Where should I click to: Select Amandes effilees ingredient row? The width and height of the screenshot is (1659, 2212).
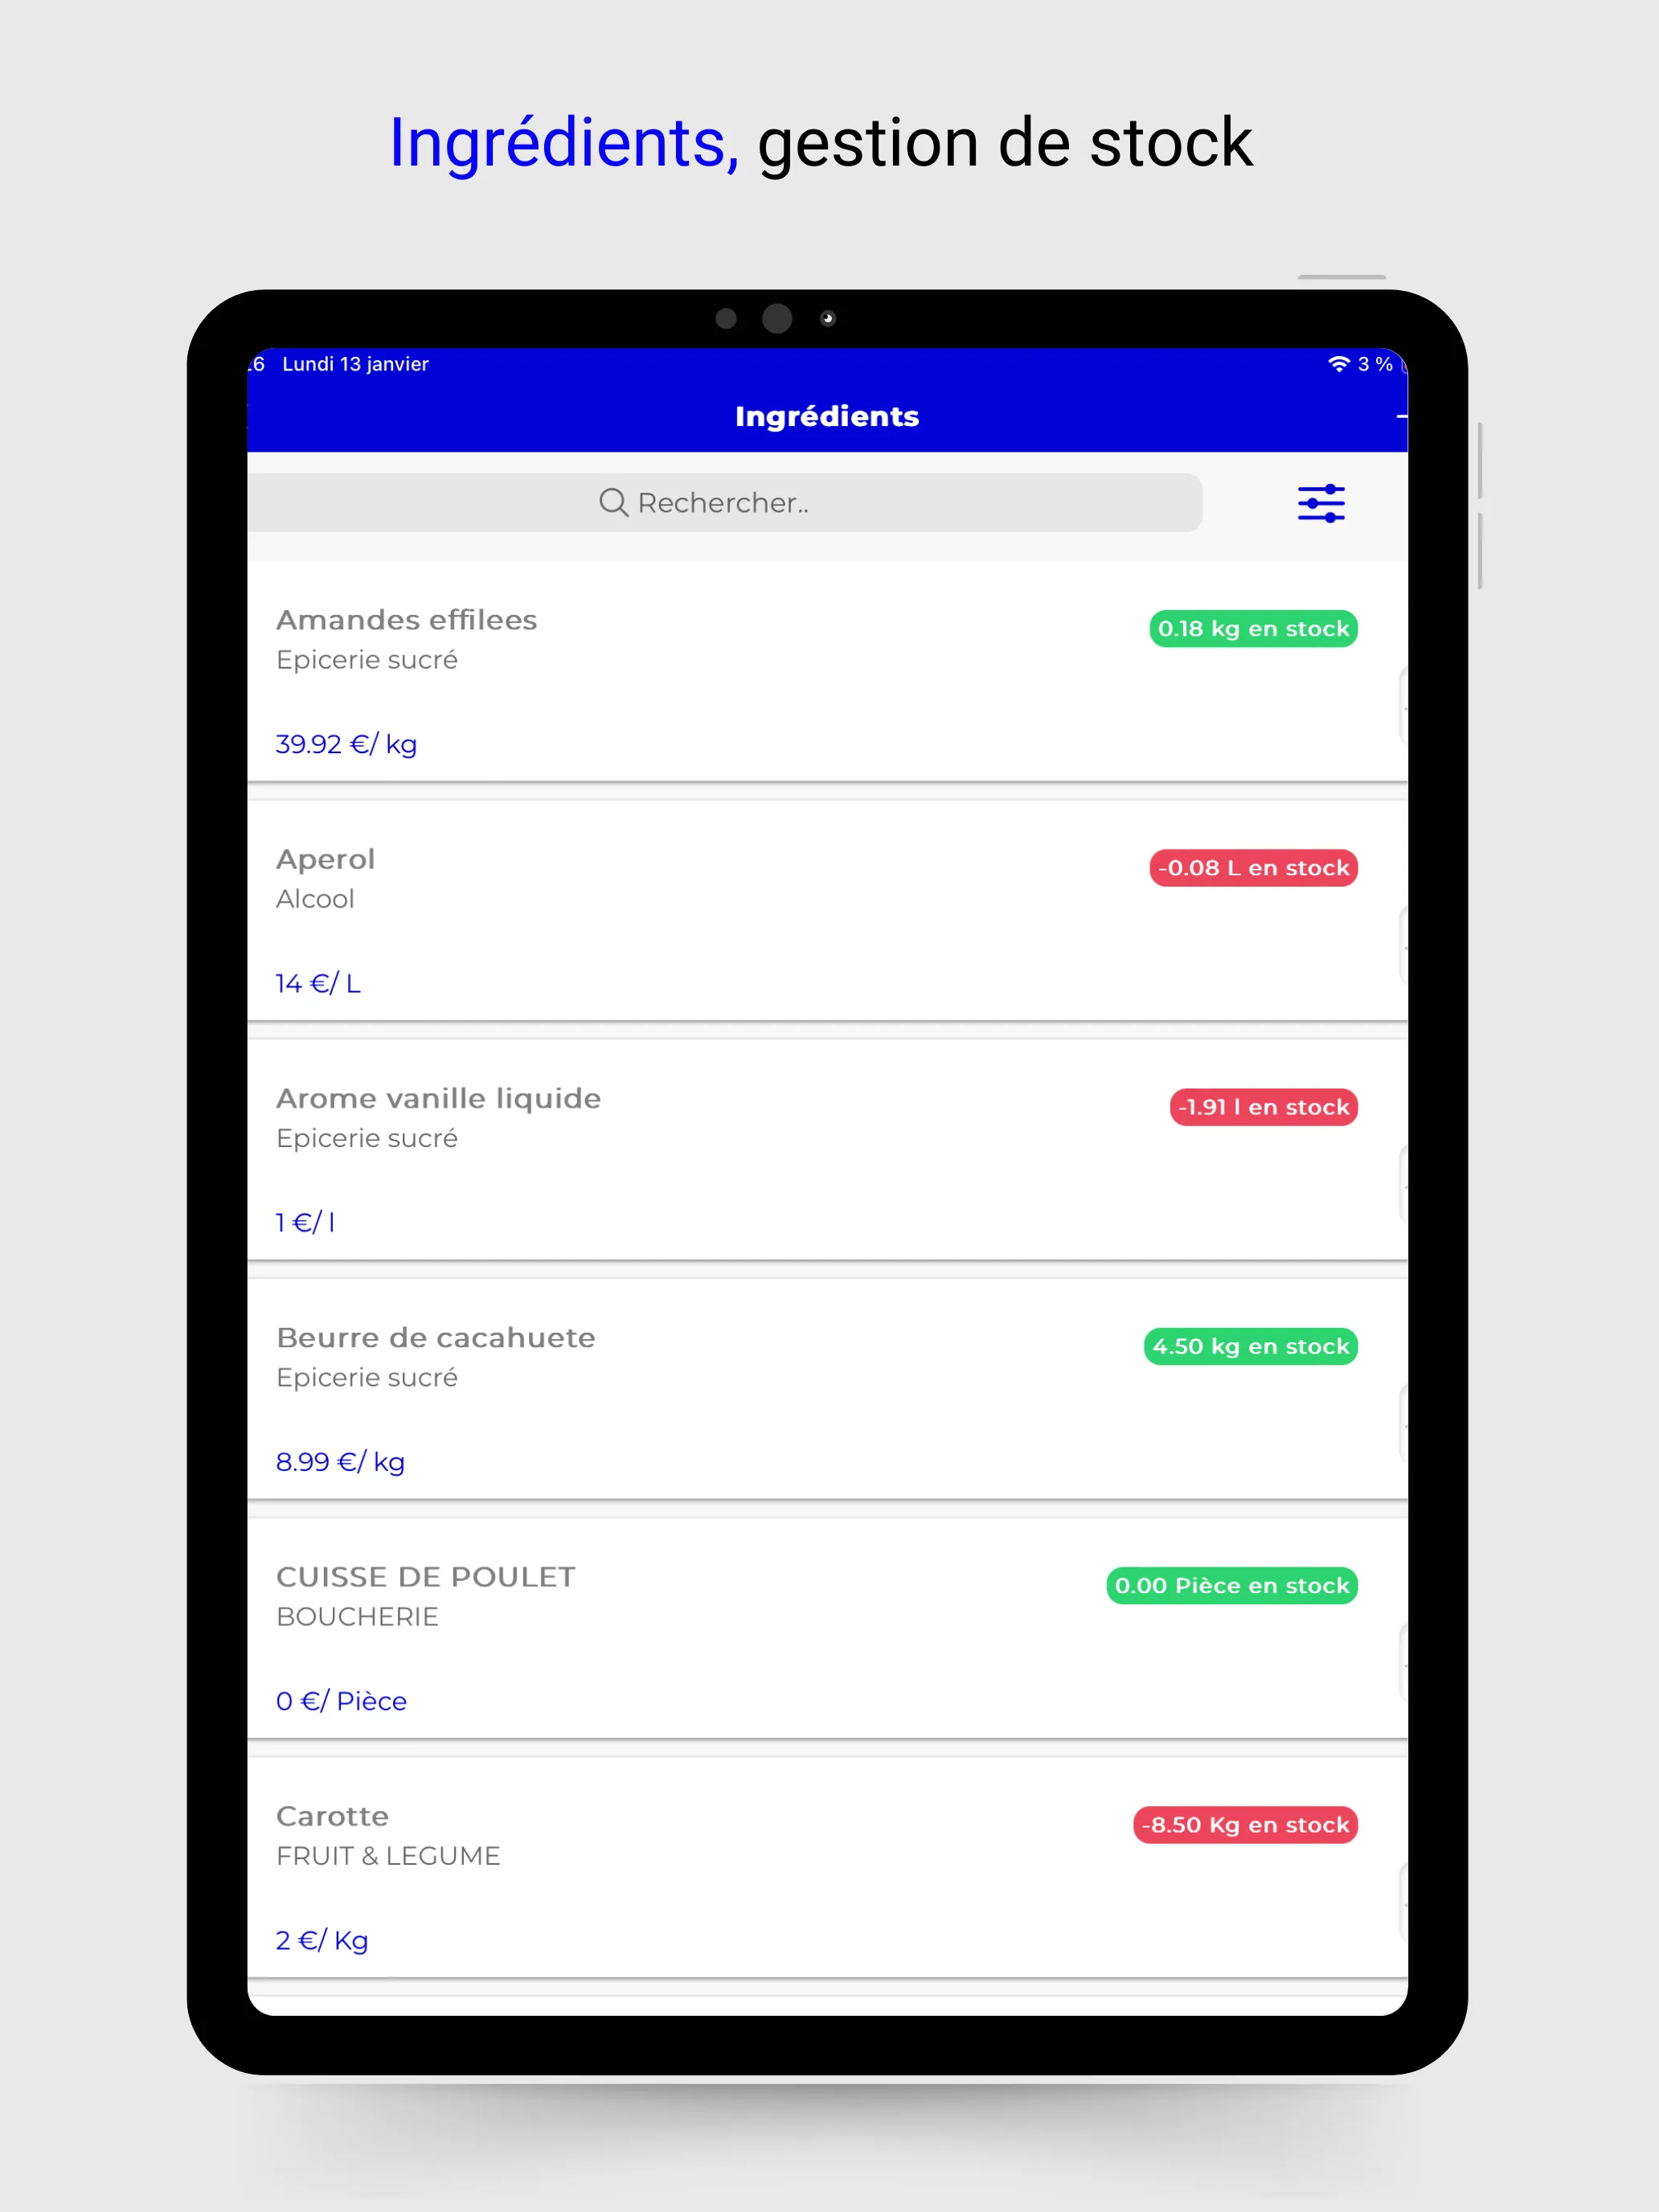[828, 679]
